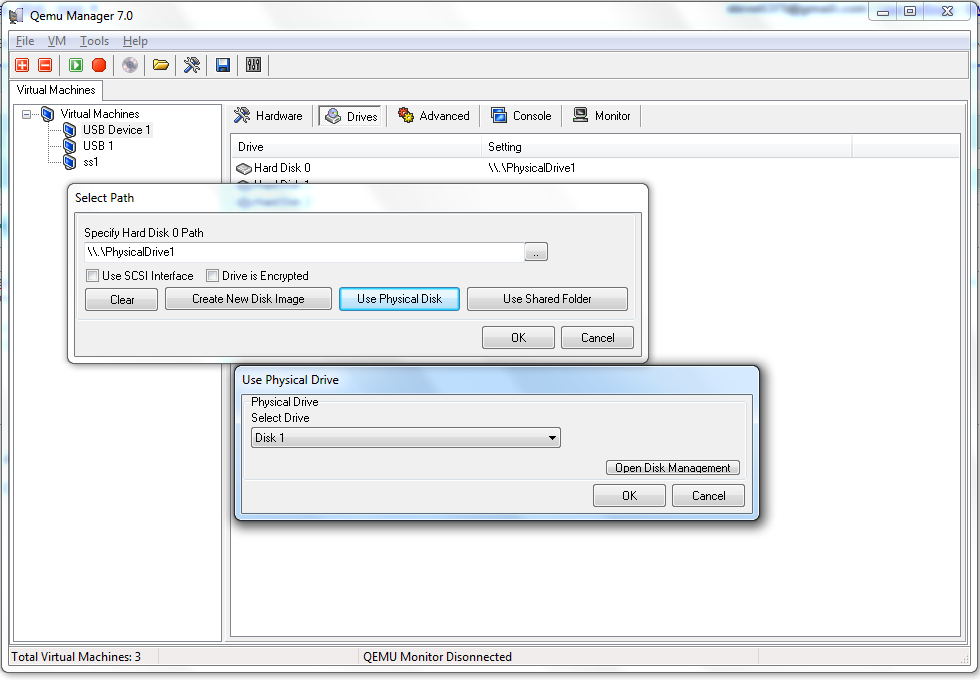Open the Help menu
This screenshot has width=980, height=680.
click(135, 41)
